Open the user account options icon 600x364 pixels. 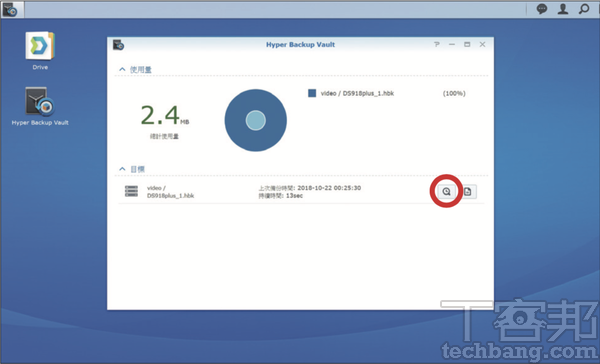point(562,9)
